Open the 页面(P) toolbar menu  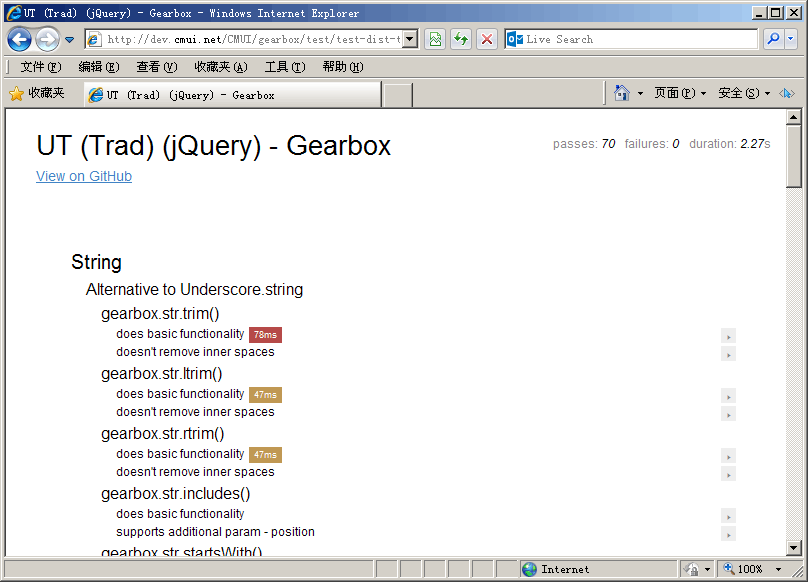coord(680,93)
